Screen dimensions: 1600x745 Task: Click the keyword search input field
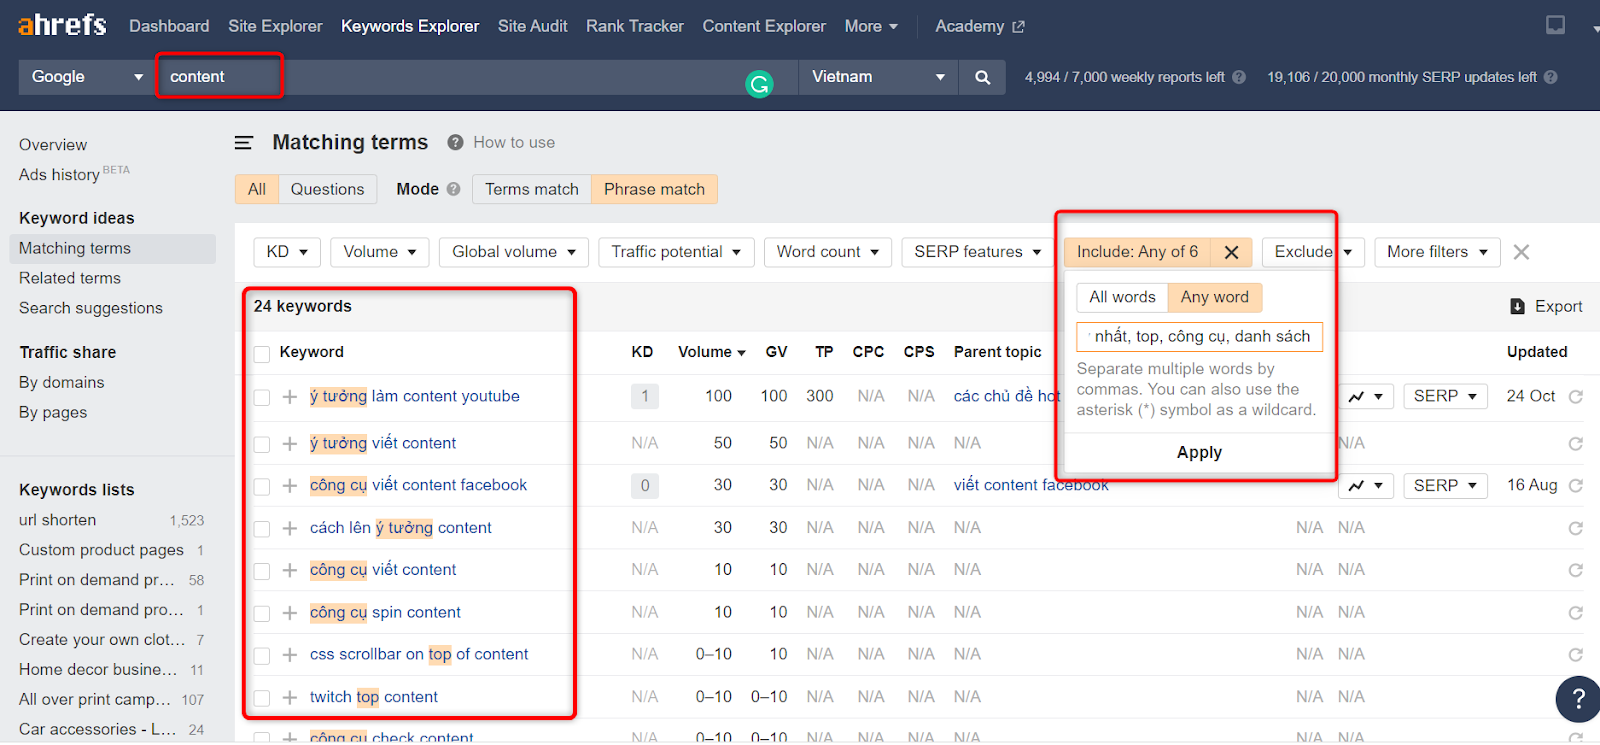point(475,77)
